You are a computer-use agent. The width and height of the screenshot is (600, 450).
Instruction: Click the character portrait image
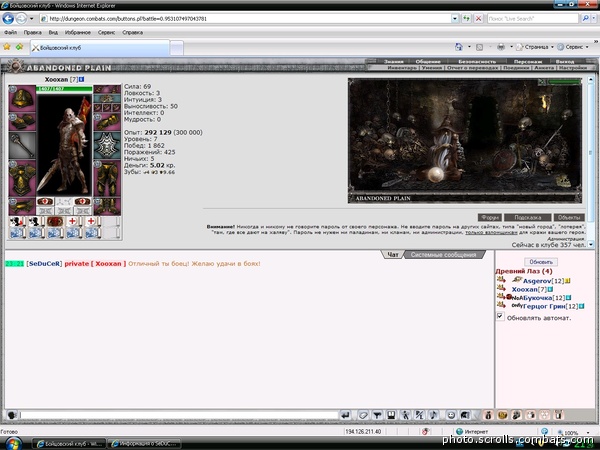click(x=64, y=145)
